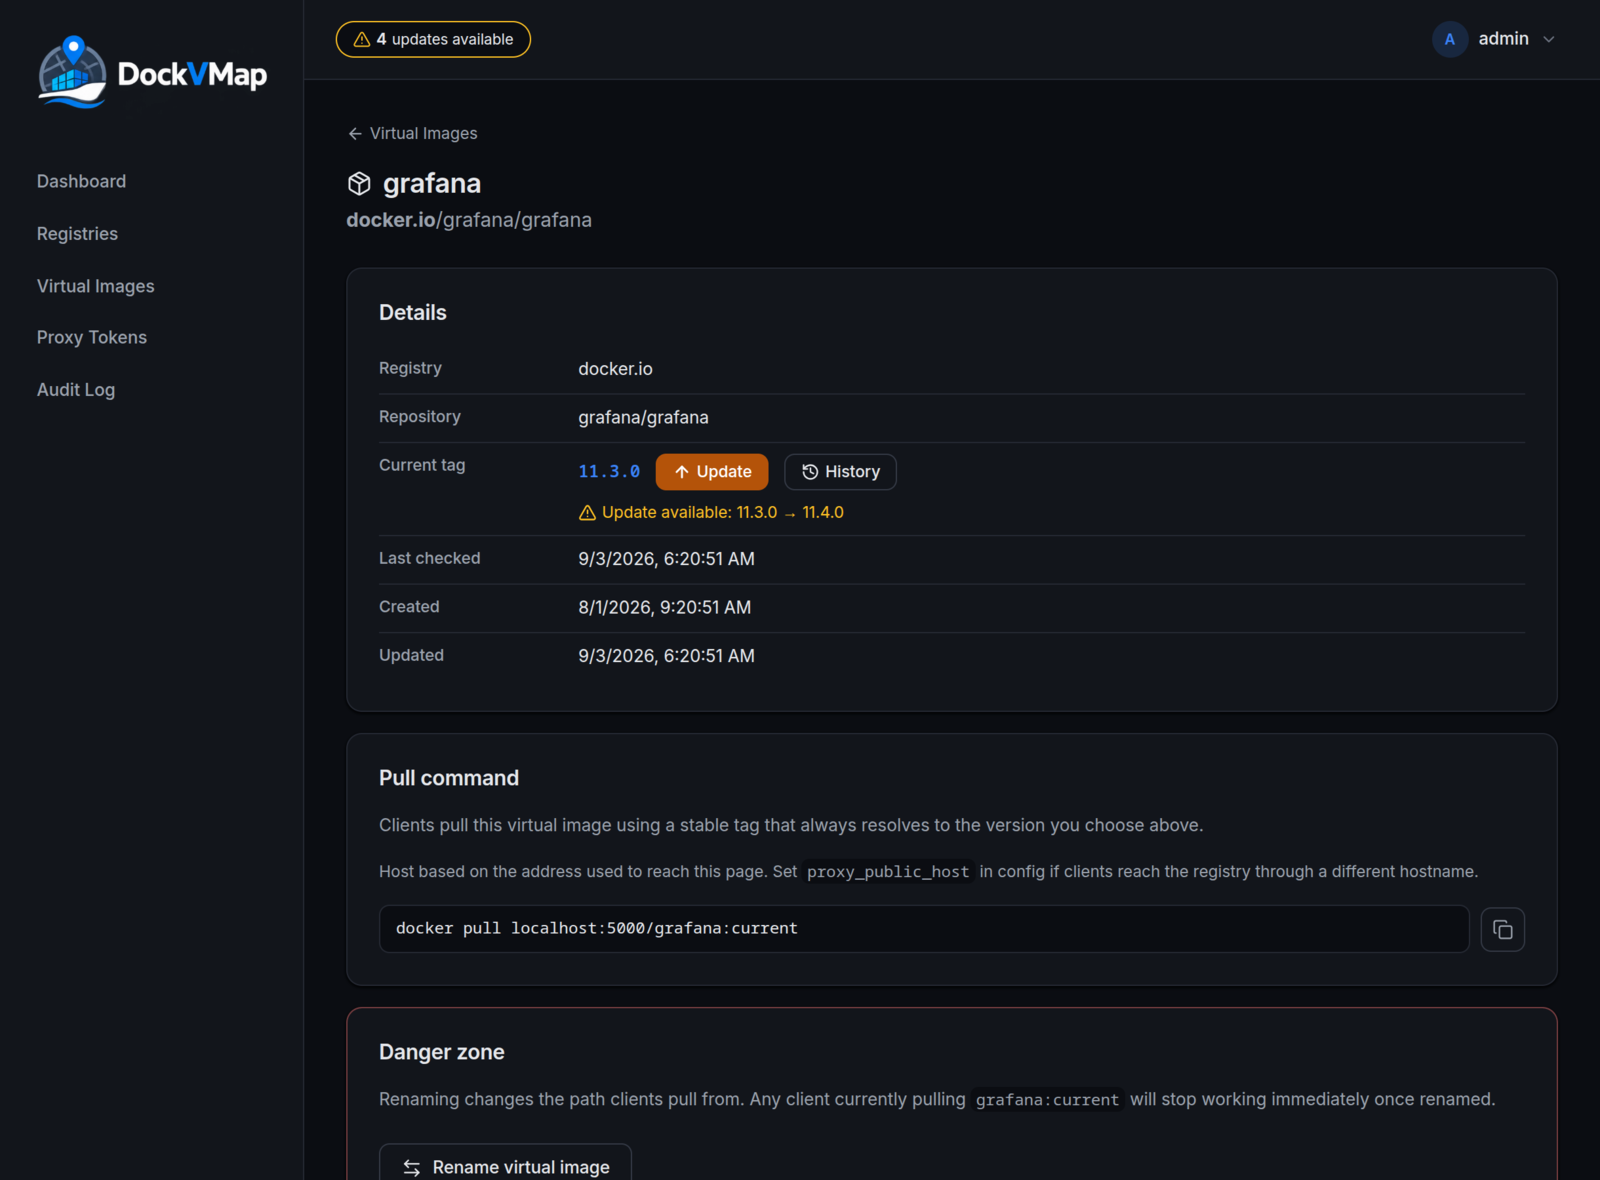The height and width of the screenshot is (1180, 1600).
Task: Click the DockVMap logo icon
Action: click(72, 72)
